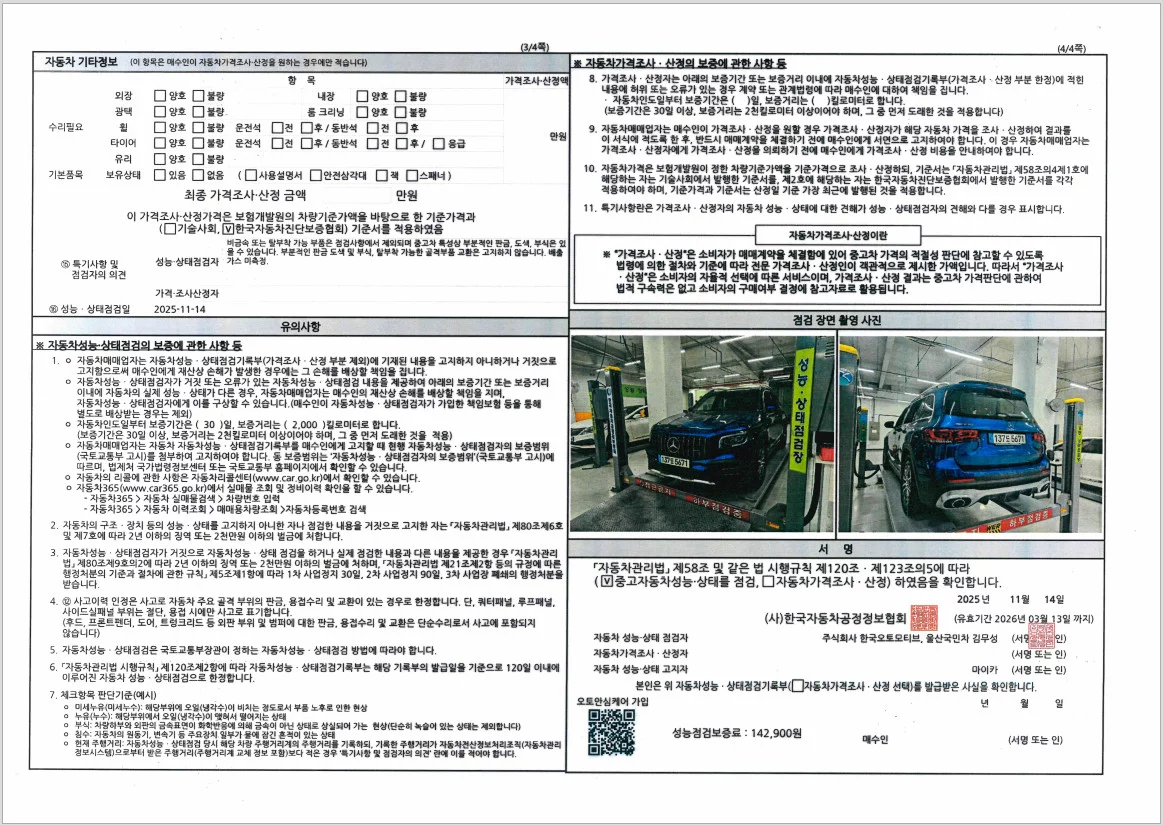
Task: Check the 외장 불량 checkbox
Action: 198,97
